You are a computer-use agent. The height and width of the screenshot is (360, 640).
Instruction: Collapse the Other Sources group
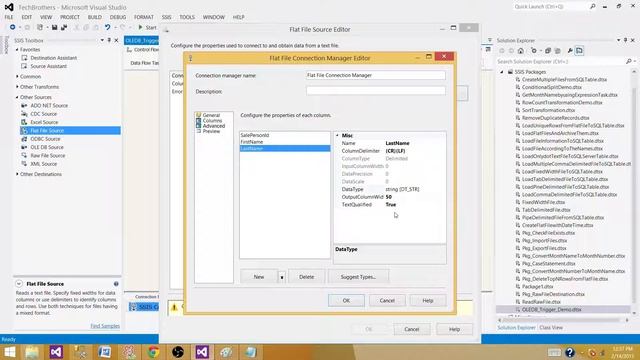click(17, 97)
